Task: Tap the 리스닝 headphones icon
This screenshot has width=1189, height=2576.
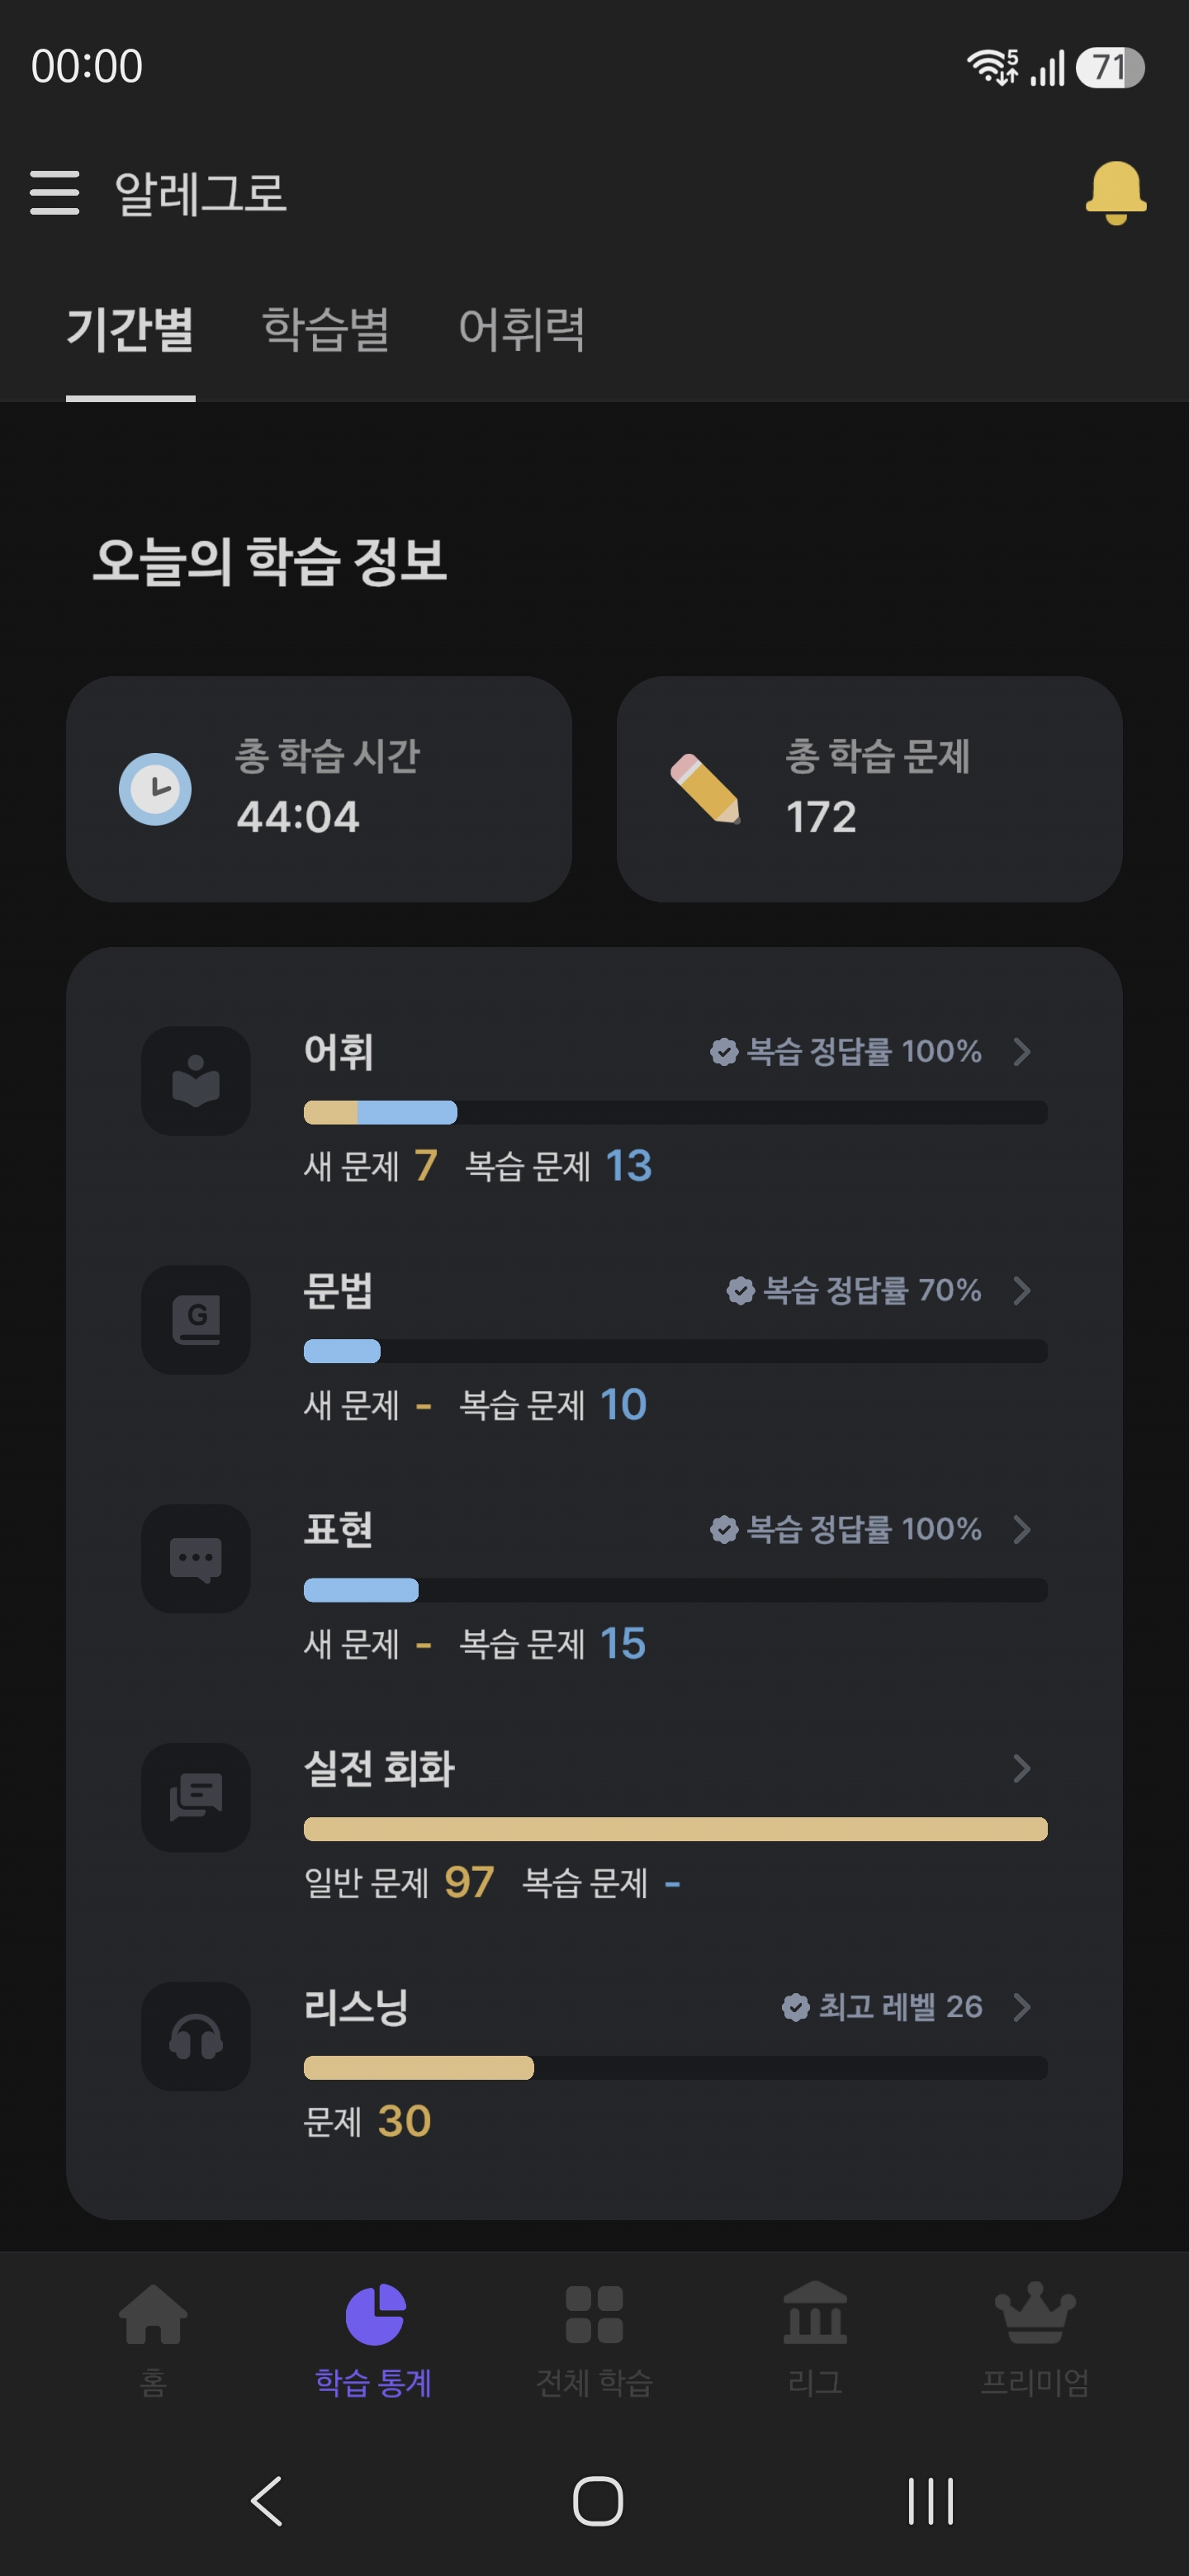Action: (x=196, y=2037)
